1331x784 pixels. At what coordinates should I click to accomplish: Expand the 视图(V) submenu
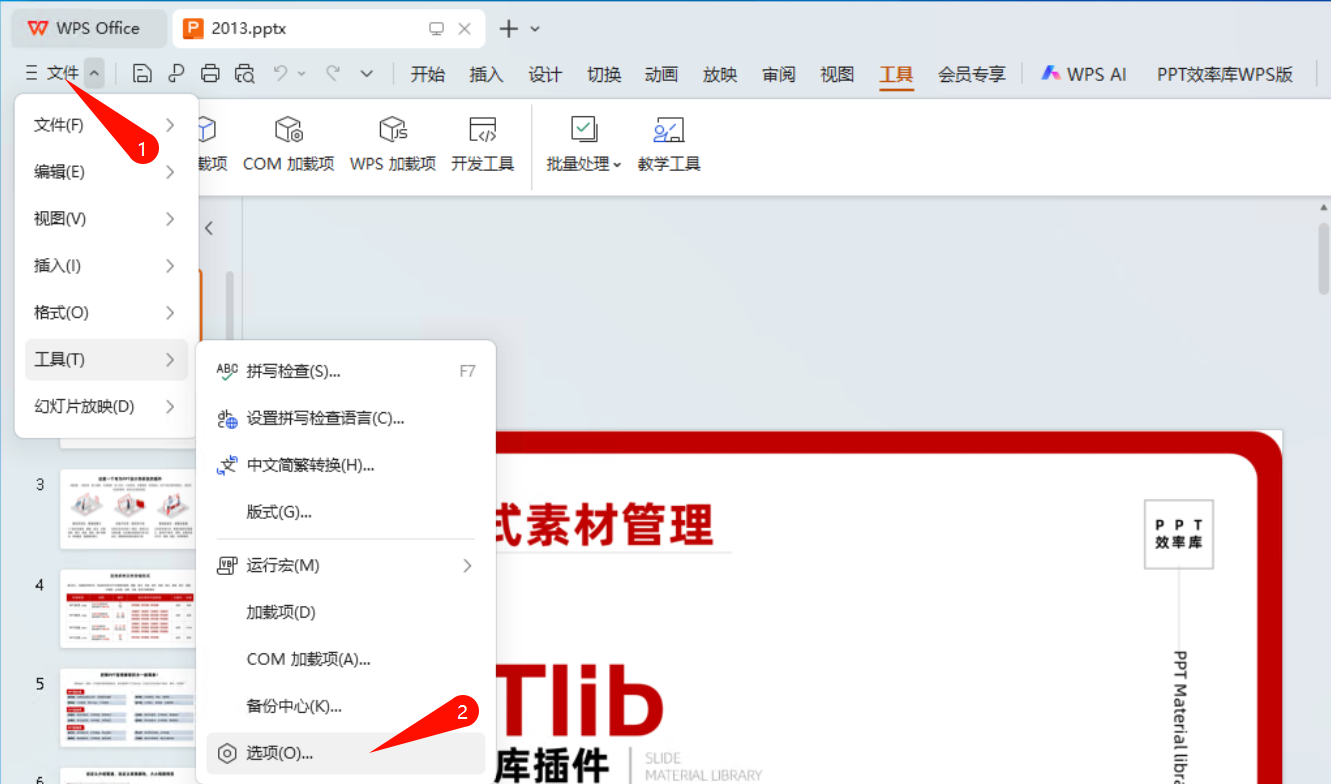point(170,219)
